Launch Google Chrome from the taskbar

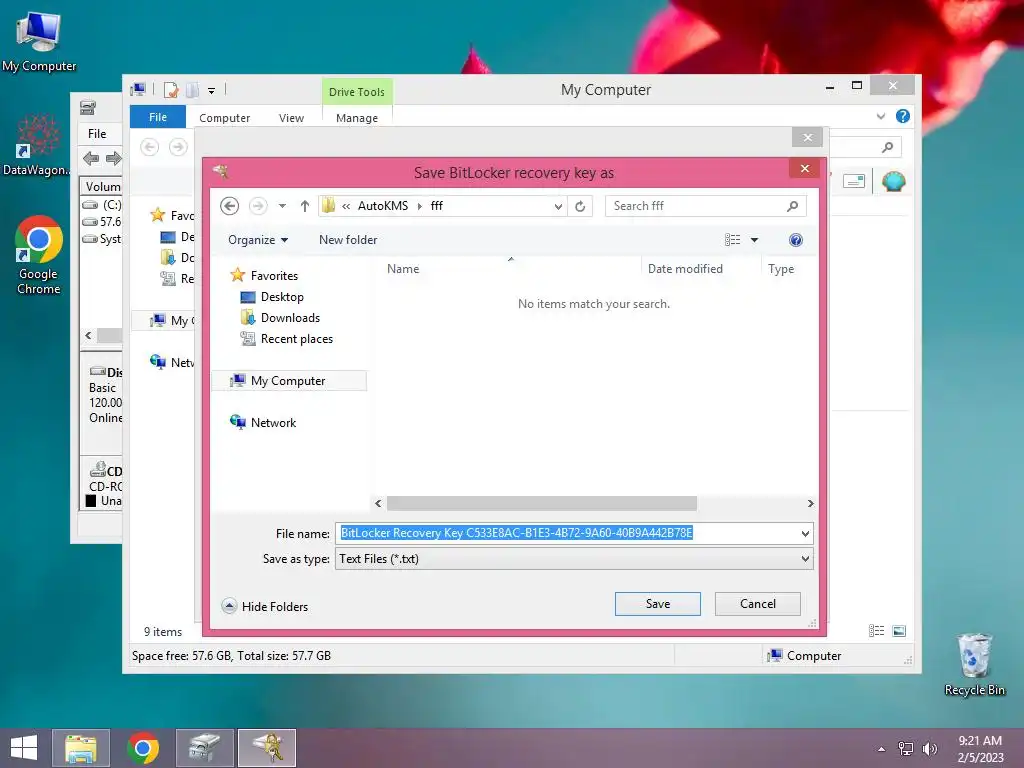pyautogui.click(x=143, y=748)
